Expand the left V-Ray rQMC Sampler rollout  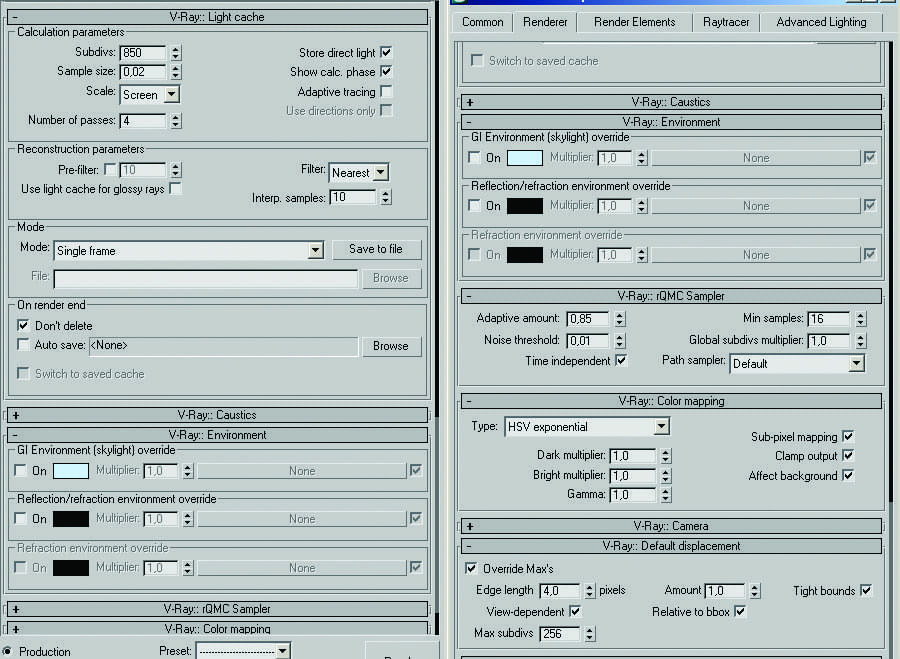pyautogui.click(x=217, y=609)
